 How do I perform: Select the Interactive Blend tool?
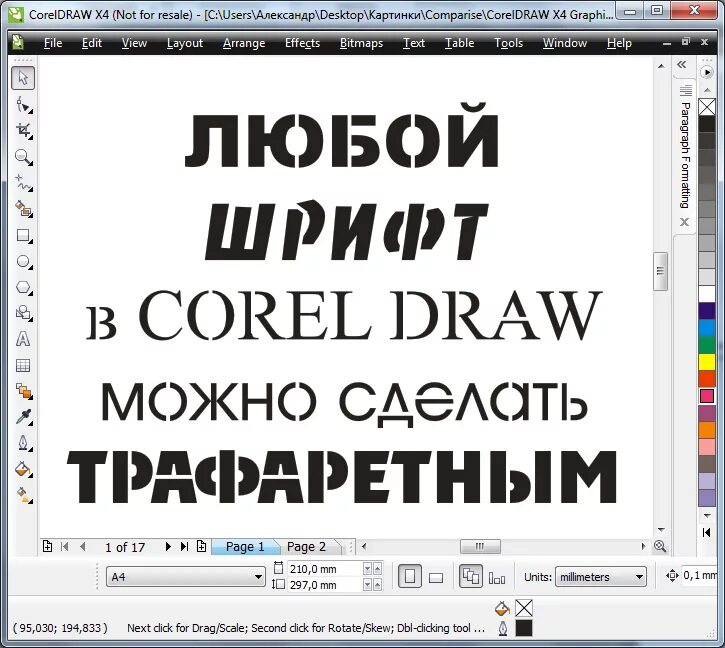pyautogui.click(x=23, y=391)
